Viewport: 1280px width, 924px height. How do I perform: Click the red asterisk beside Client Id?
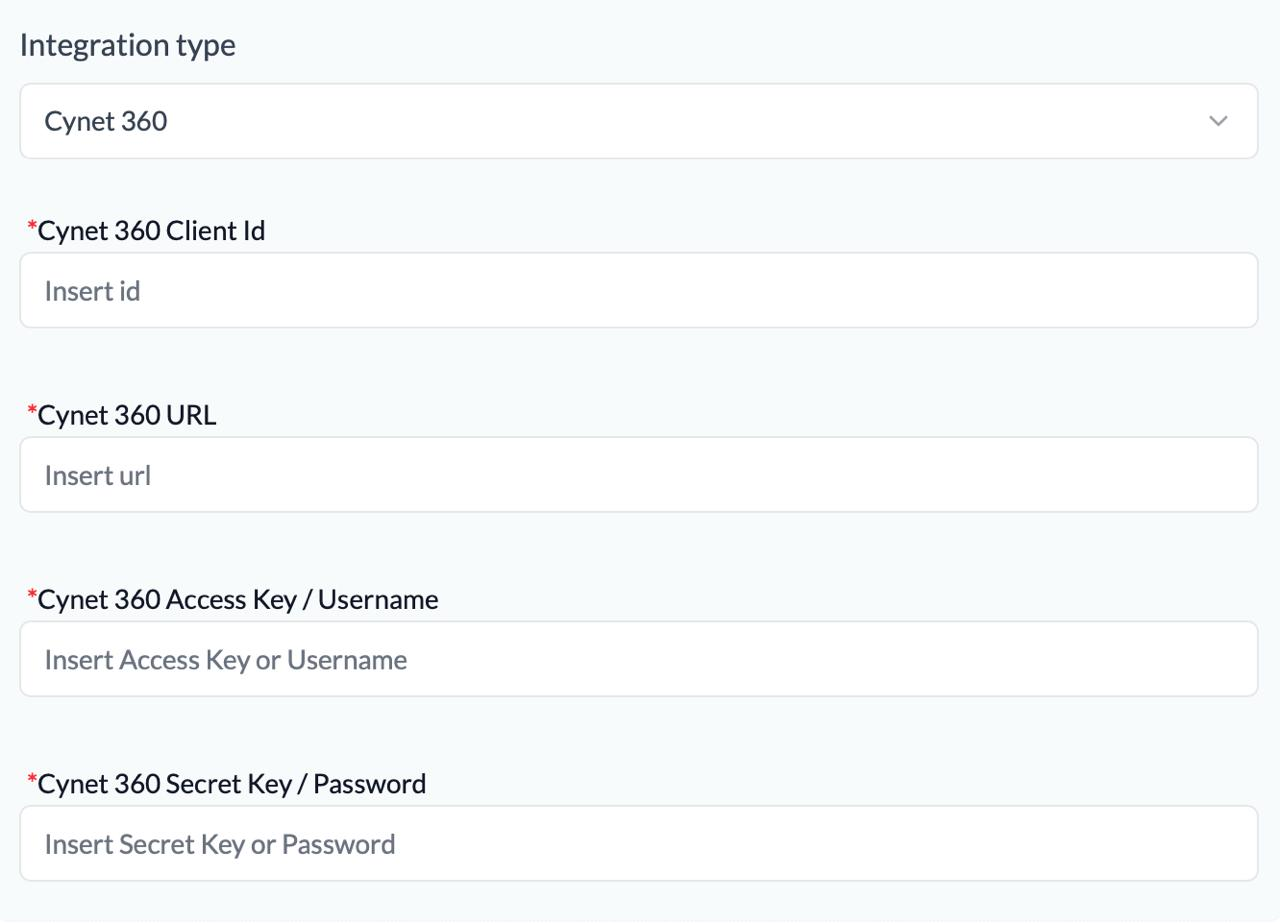tap(32, 228)
